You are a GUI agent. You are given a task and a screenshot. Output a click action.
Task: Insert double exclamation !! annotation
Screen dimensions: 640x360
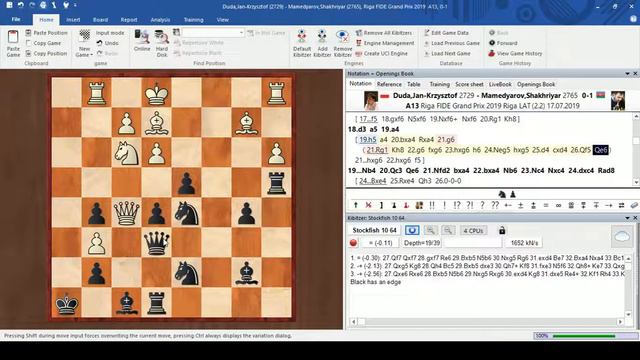431,205
